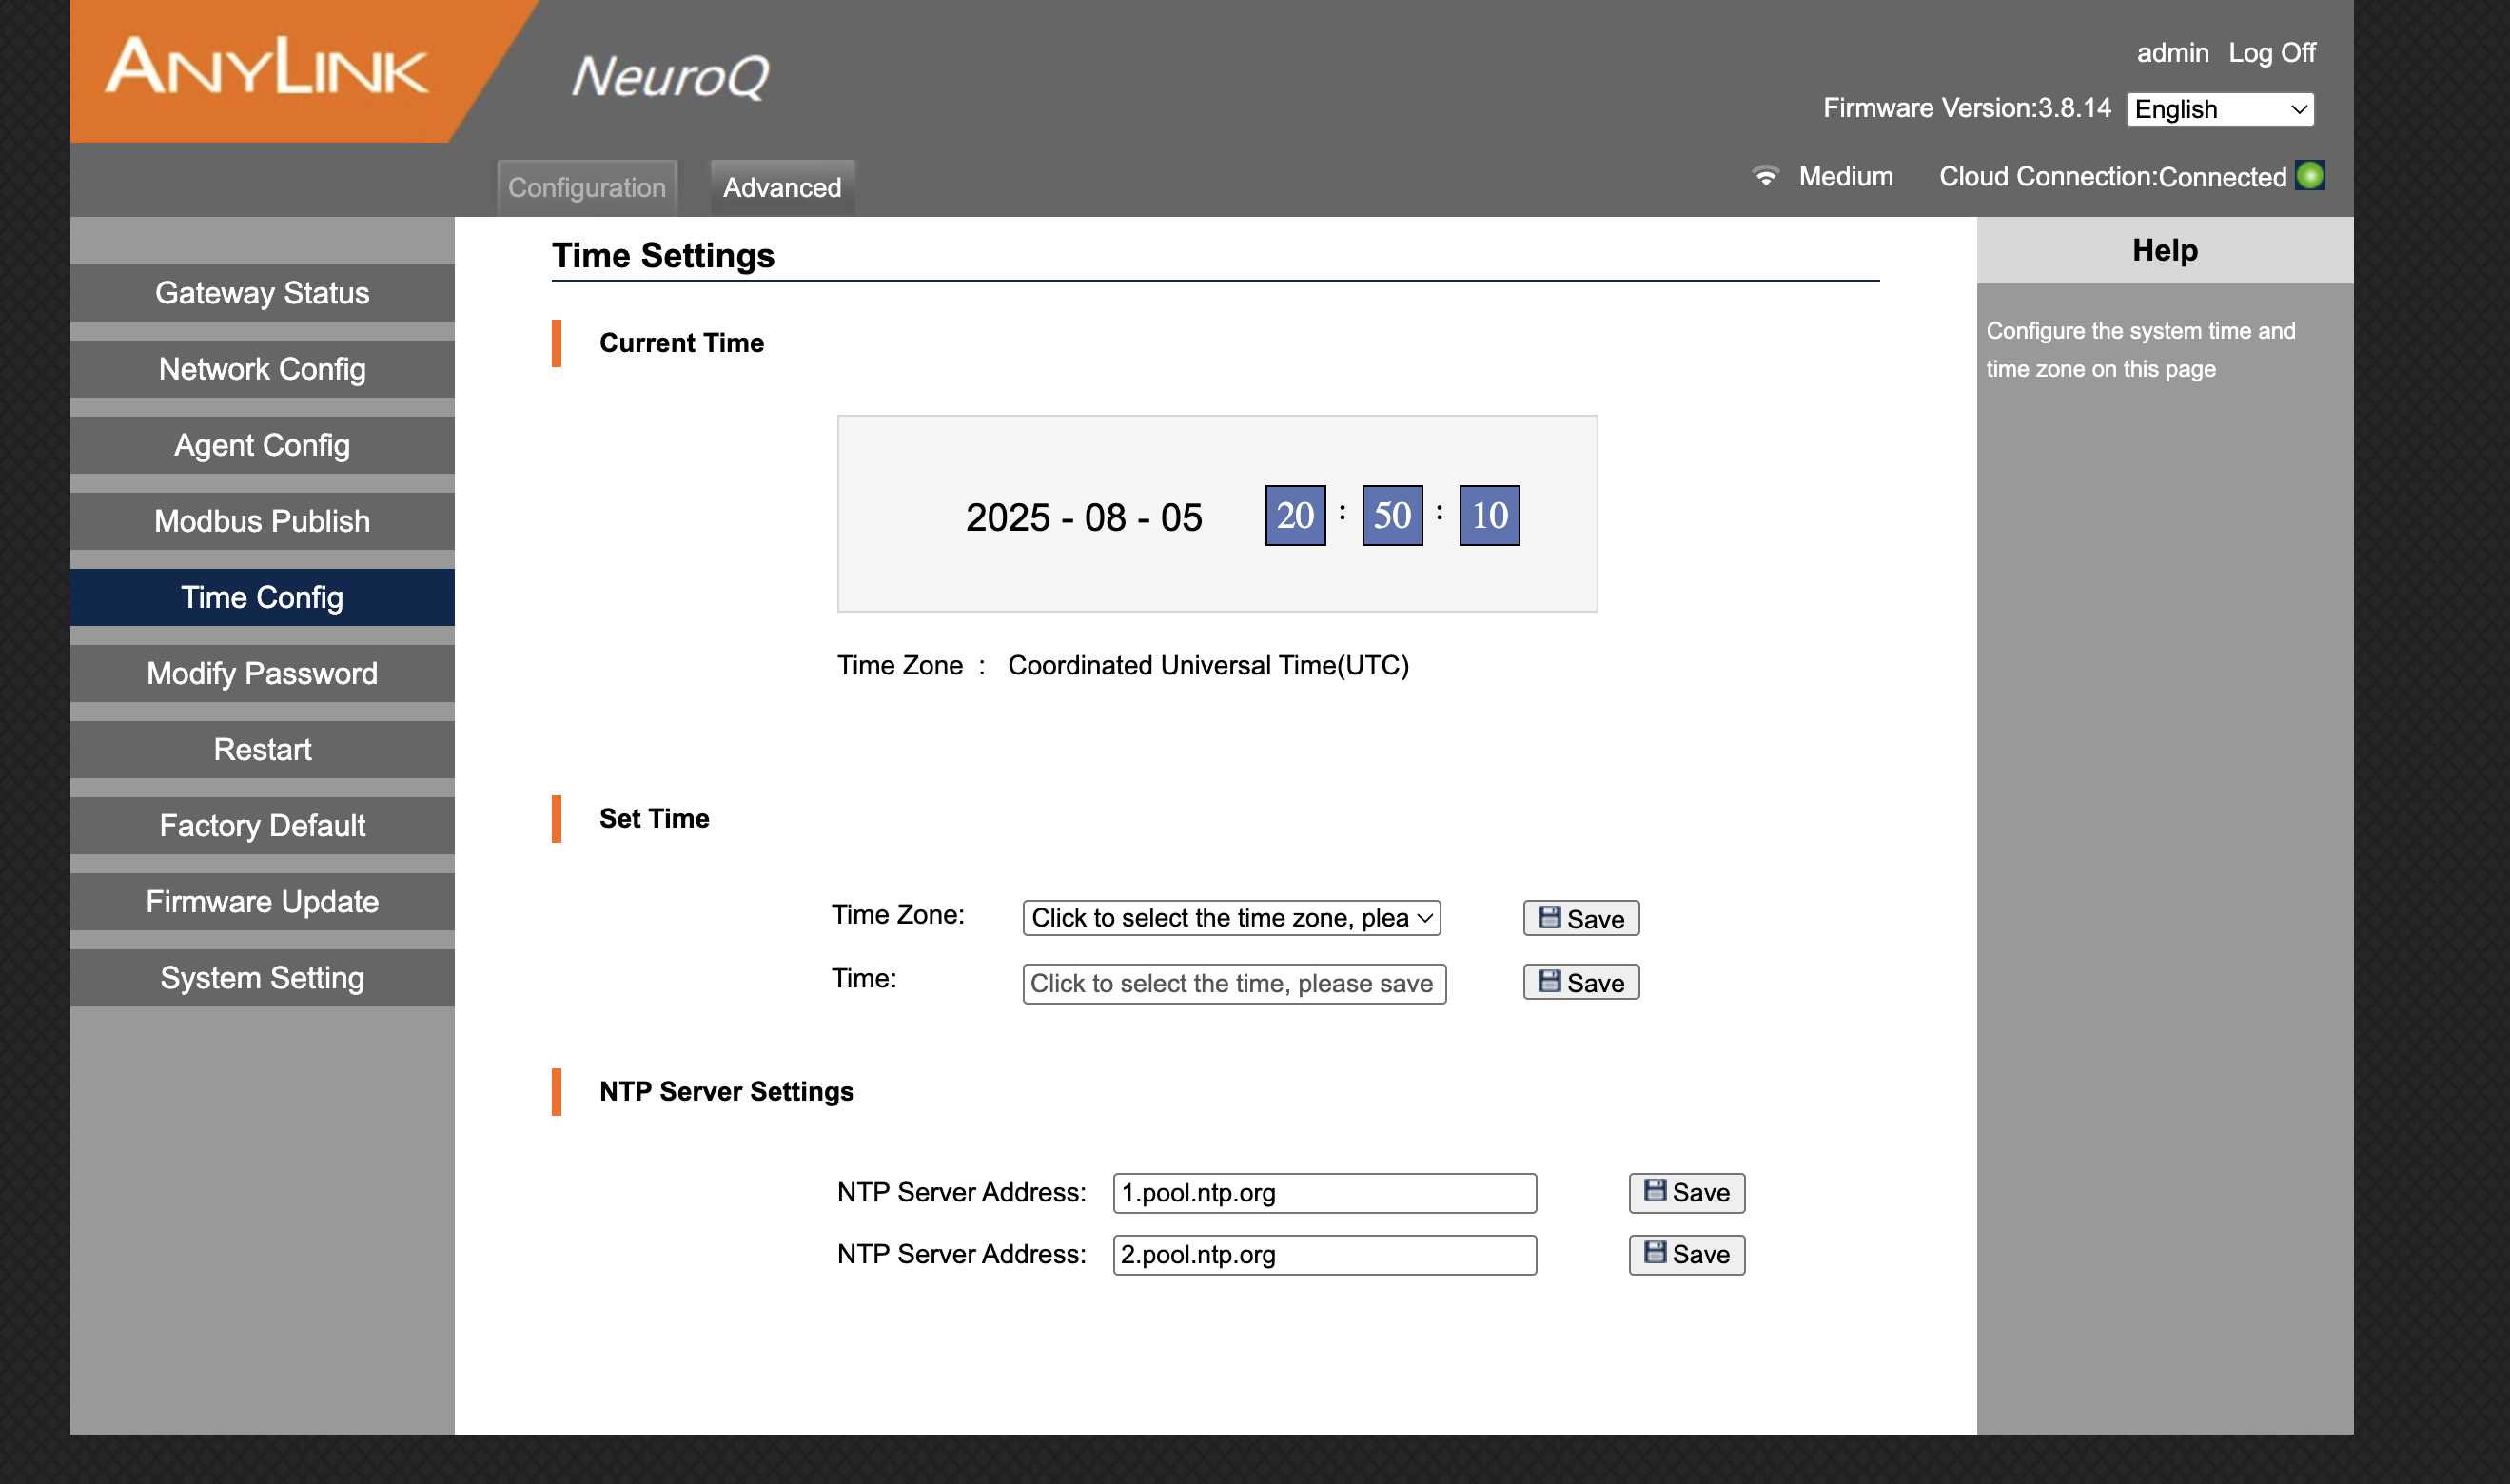This screenshot has height=1484, width=2510.
Task: Save the manually set Time
Action: click(1581, 982)
